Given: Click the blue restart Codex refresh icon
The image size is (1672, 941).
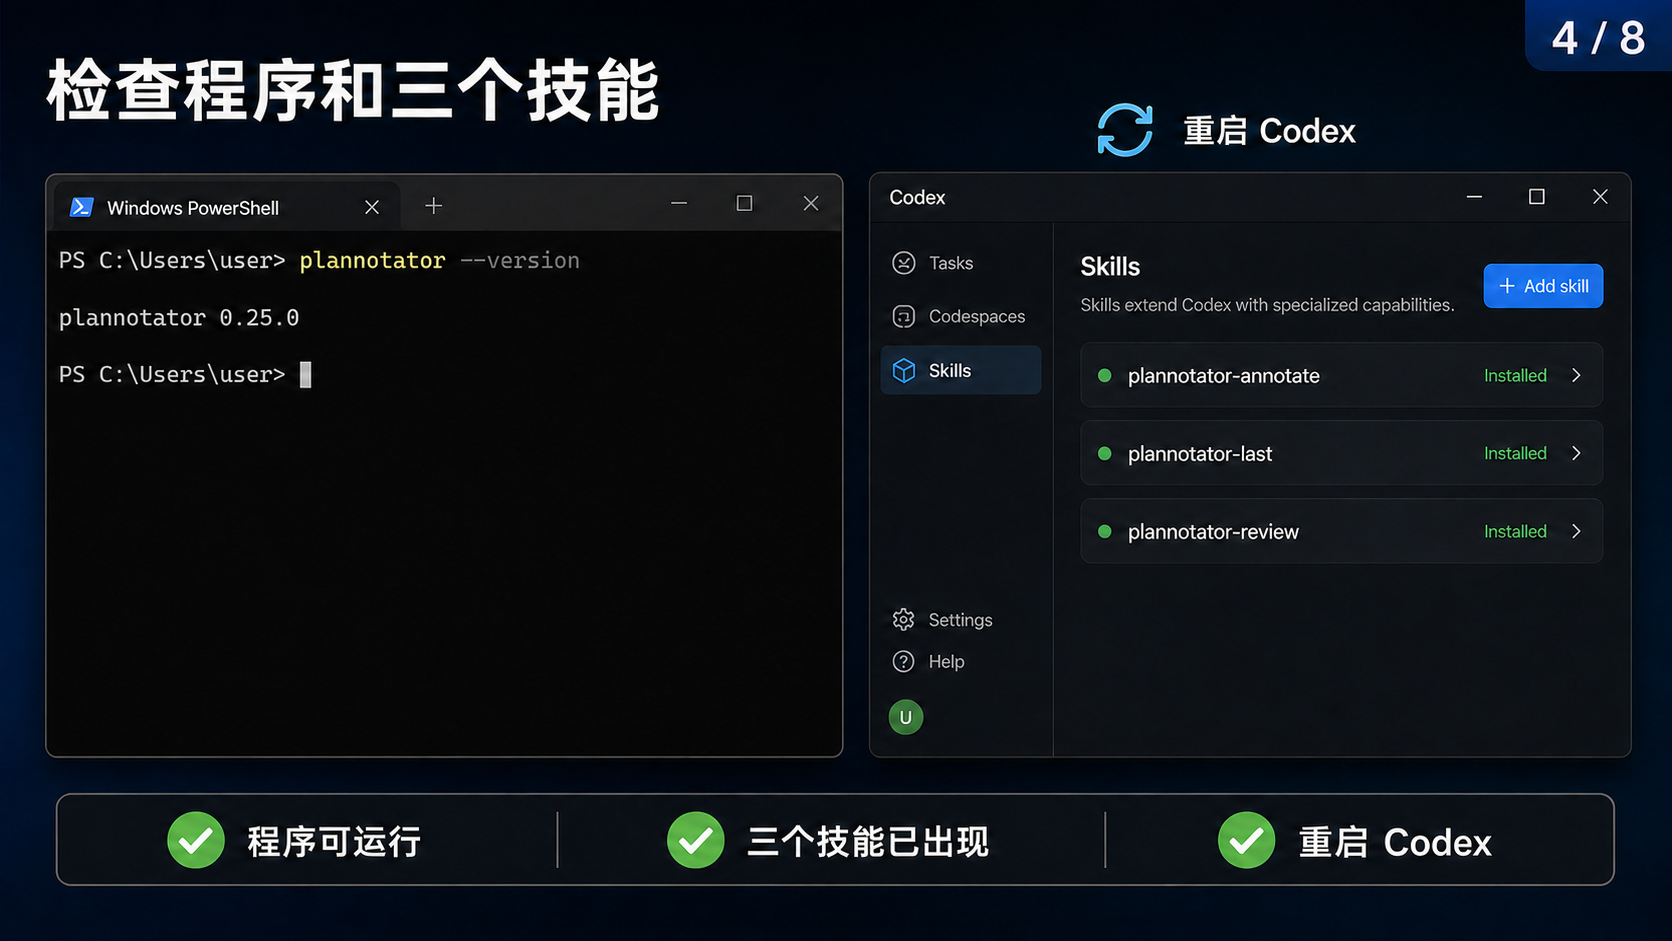Looking at the screenshot, I should pos(1125,130).
